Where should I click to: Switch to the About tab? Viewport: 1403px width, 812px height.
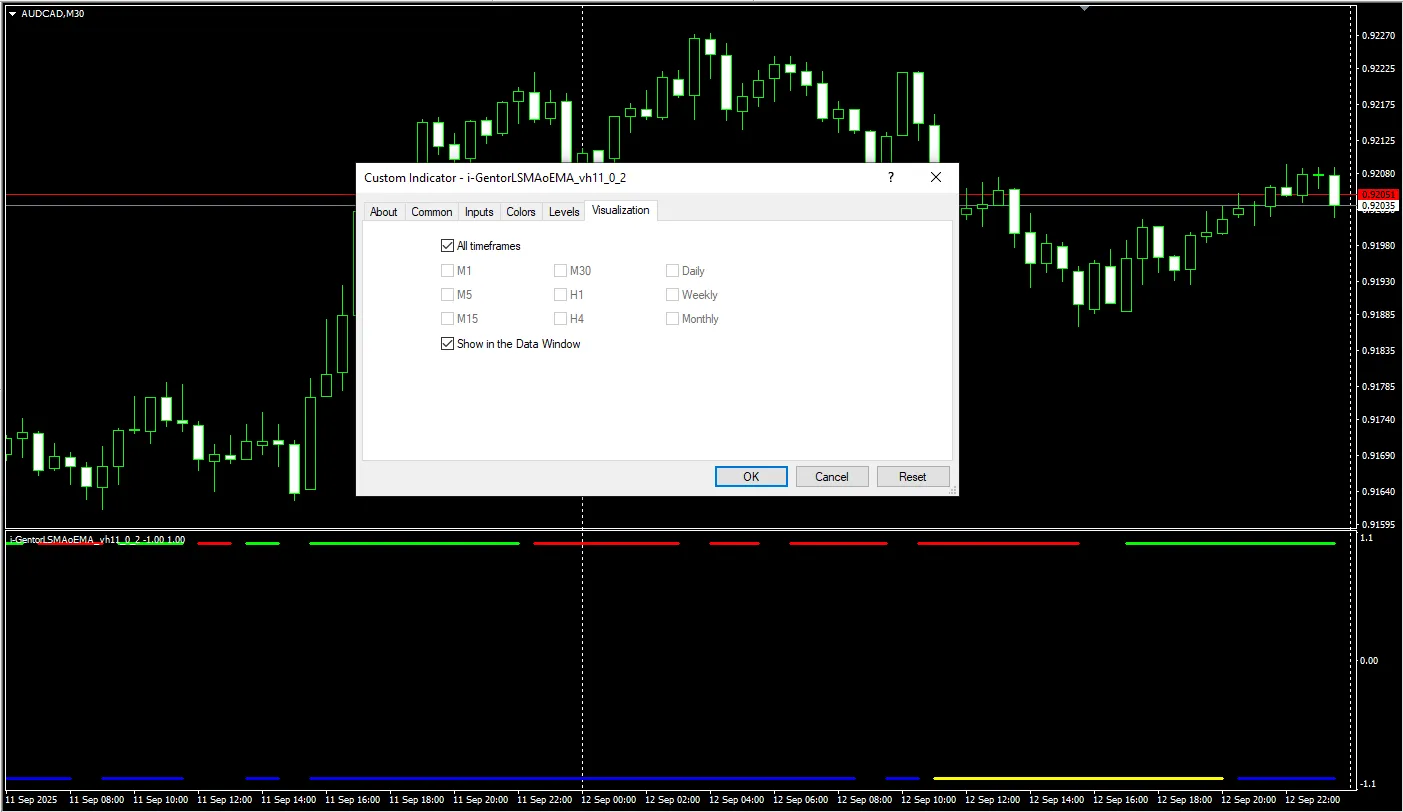(383, 212)
